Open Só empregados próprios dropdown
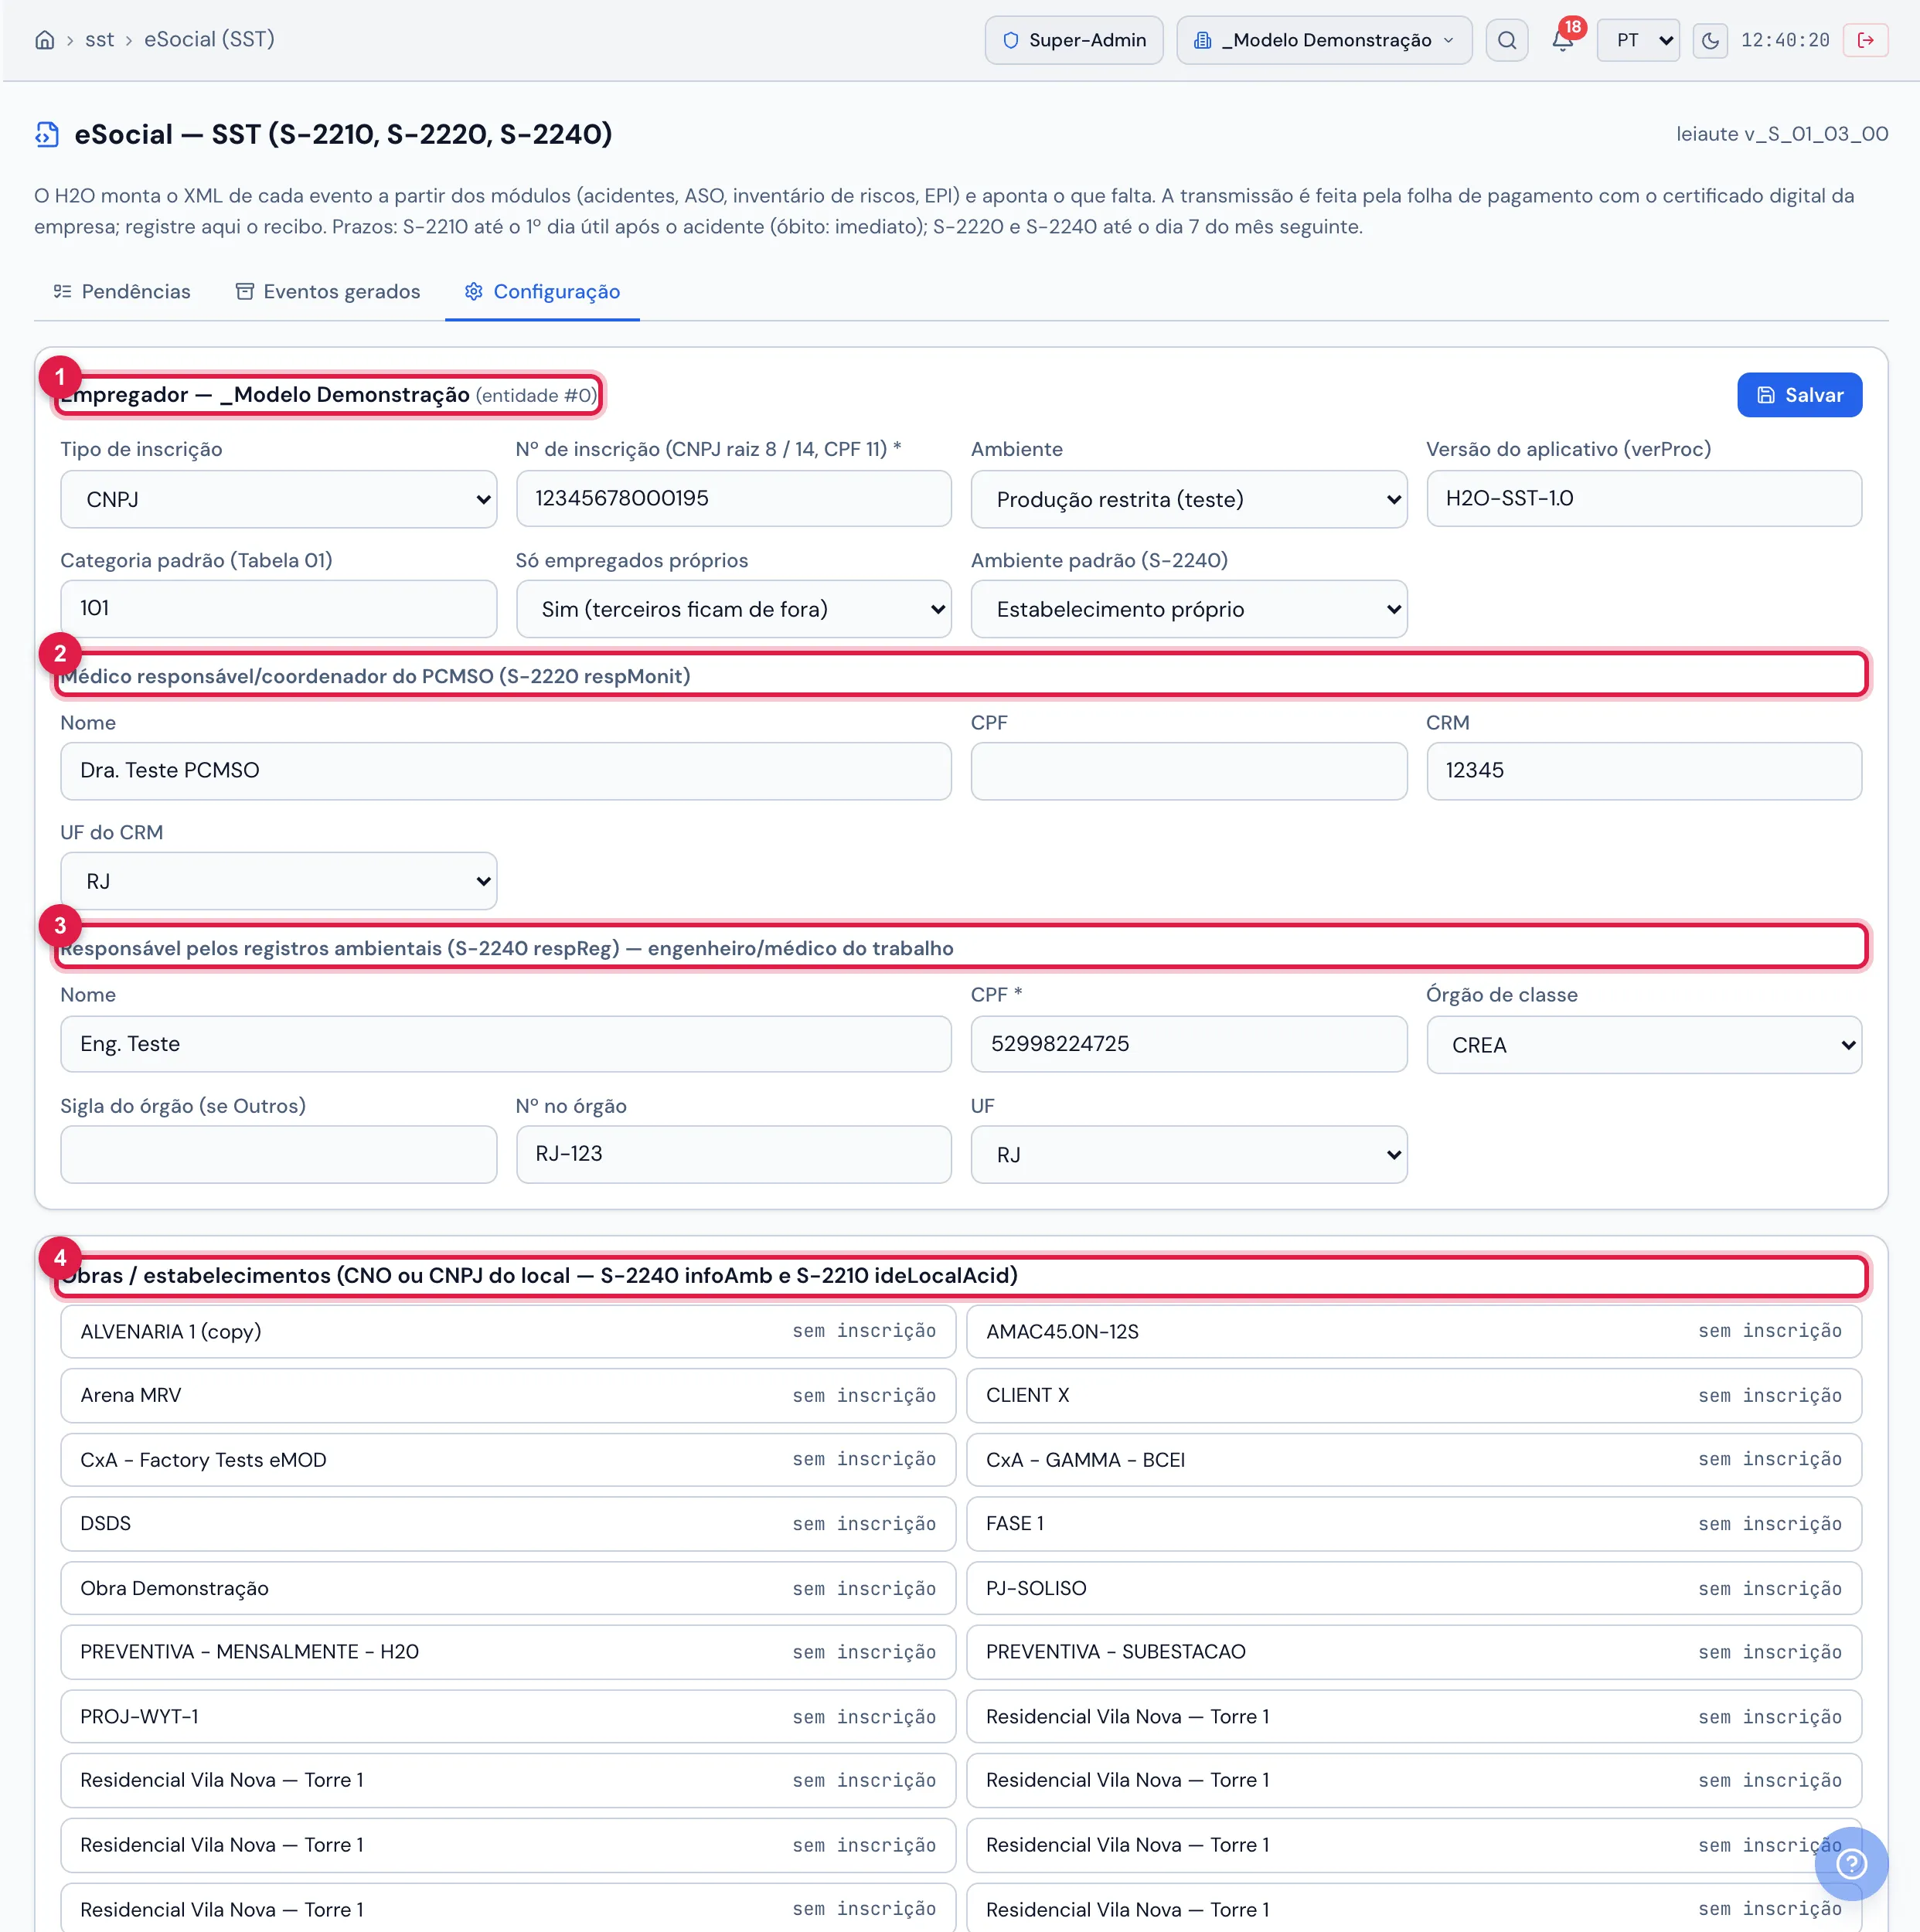Viewport: 1920px width, 1932px height. coord(734,609)
